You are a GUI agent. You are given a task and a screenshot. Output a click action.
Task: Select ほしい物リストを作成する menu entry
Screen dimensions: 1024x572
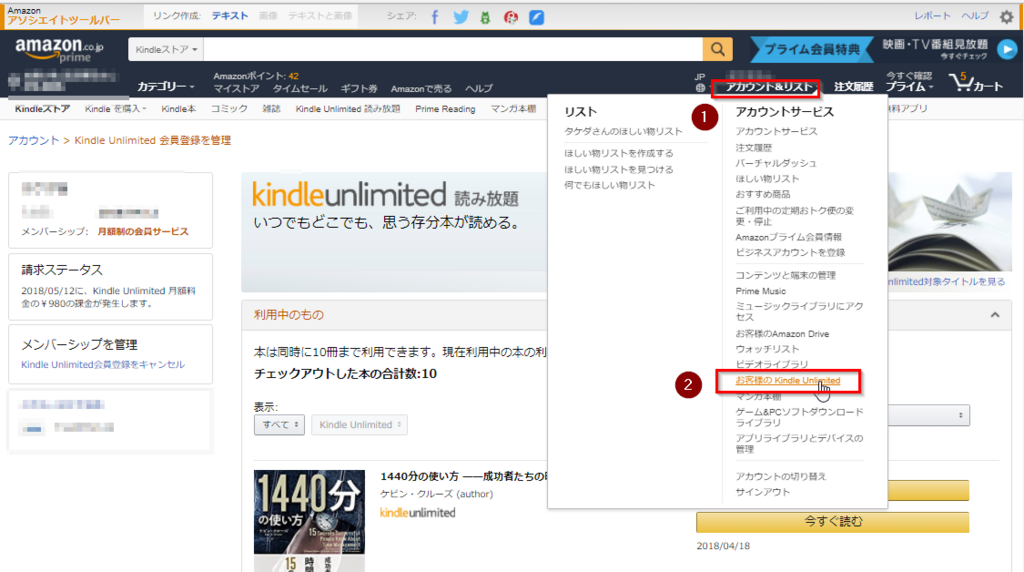coord(618,153)
